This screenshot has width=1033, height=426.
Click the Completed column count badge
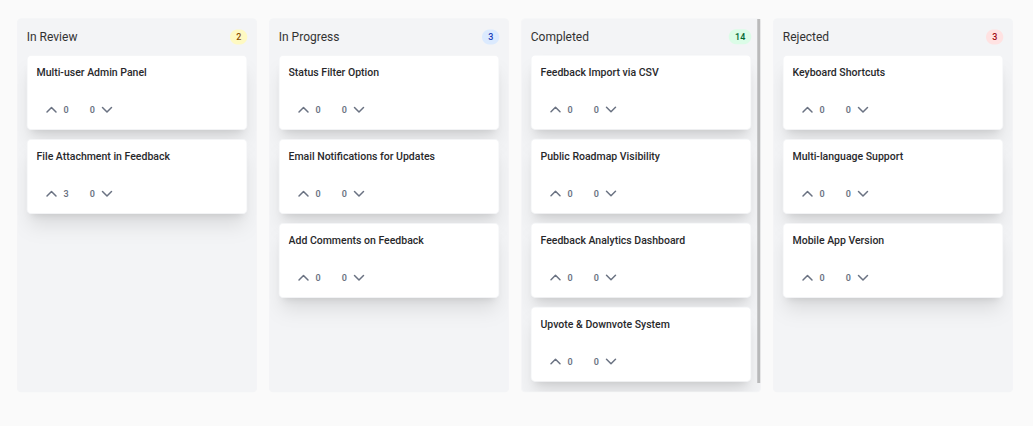coord(739,37)
